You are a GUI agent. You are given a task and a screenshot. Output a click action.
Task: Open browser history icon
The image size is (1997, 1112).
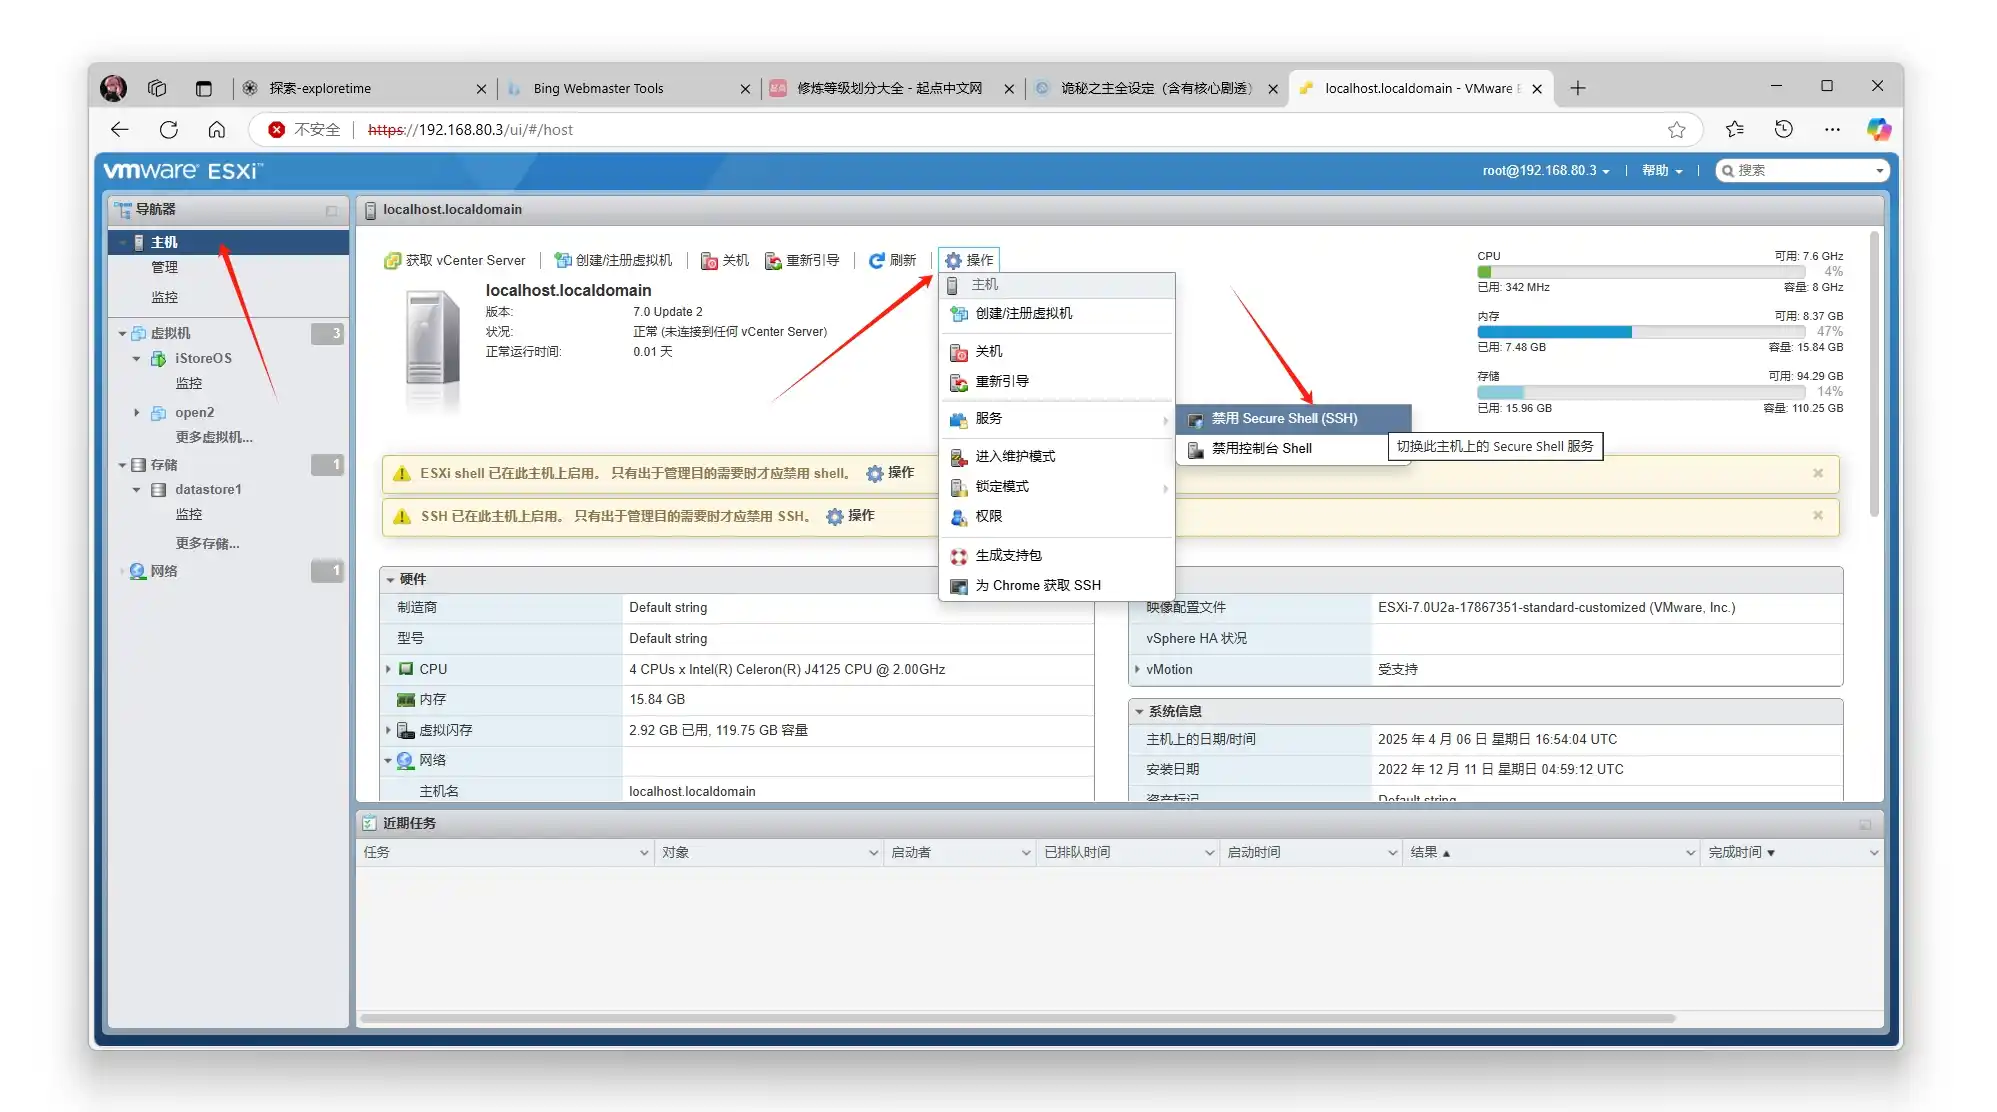click(x=1784, y=129)
